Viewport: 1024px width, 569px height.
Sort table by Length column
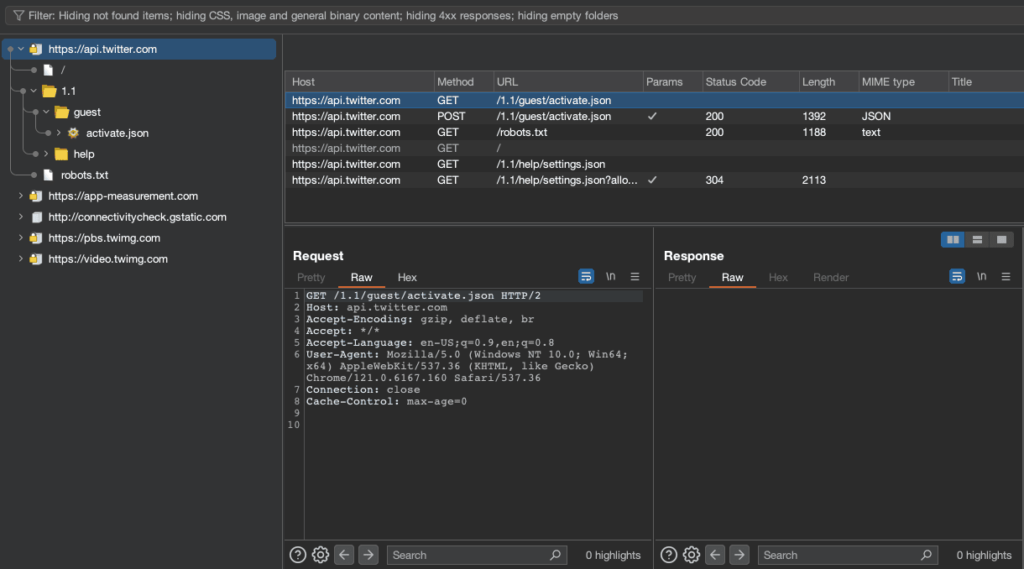pos(829,82)
